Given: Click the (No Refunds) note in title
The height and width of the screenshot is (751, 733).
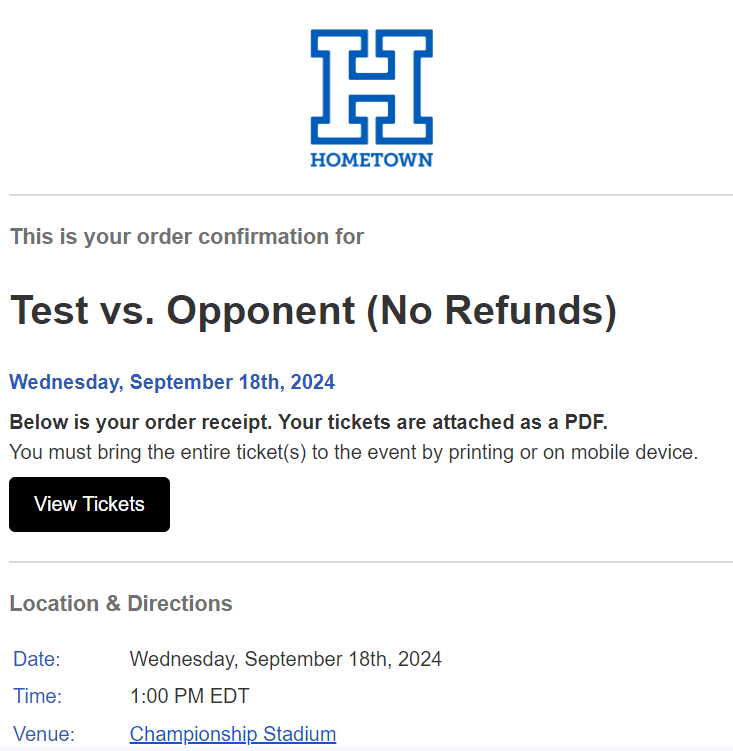Looking at the screenshot, I should [x=491, y=311].
